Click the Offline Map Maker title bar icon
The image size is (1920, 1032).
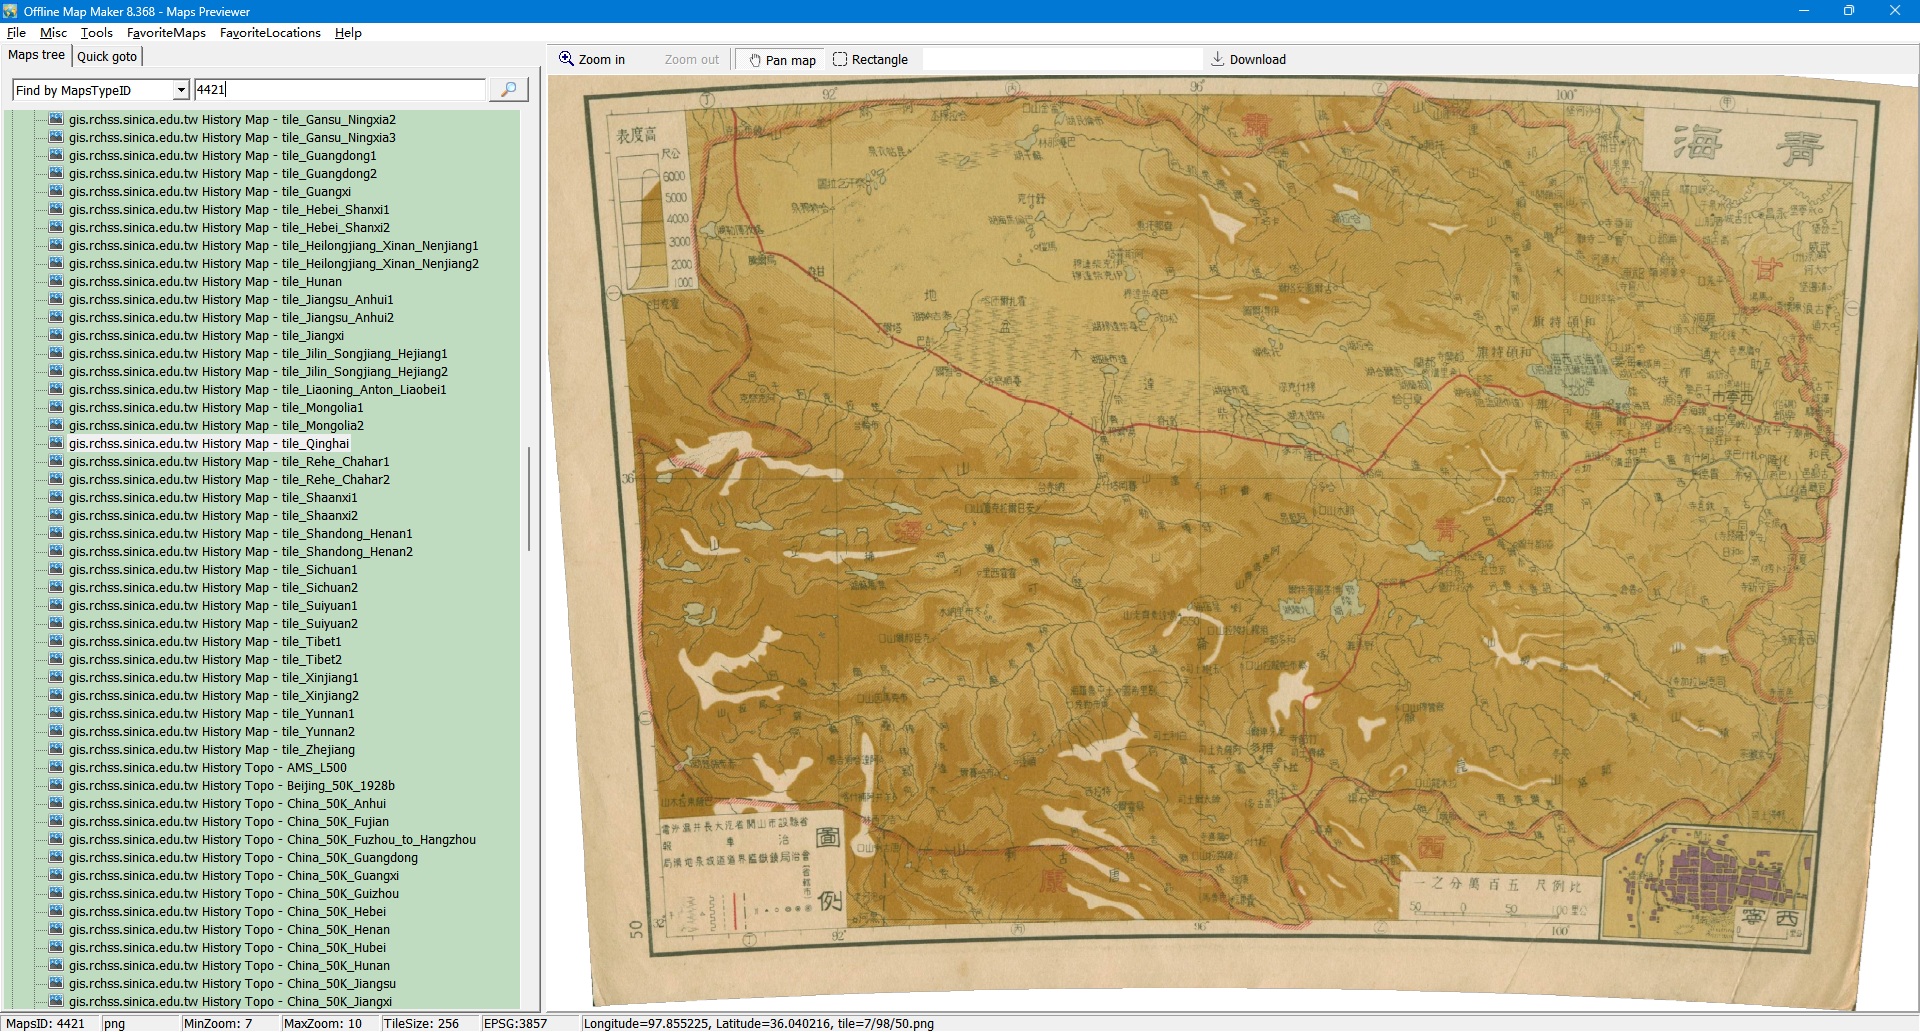10,11
